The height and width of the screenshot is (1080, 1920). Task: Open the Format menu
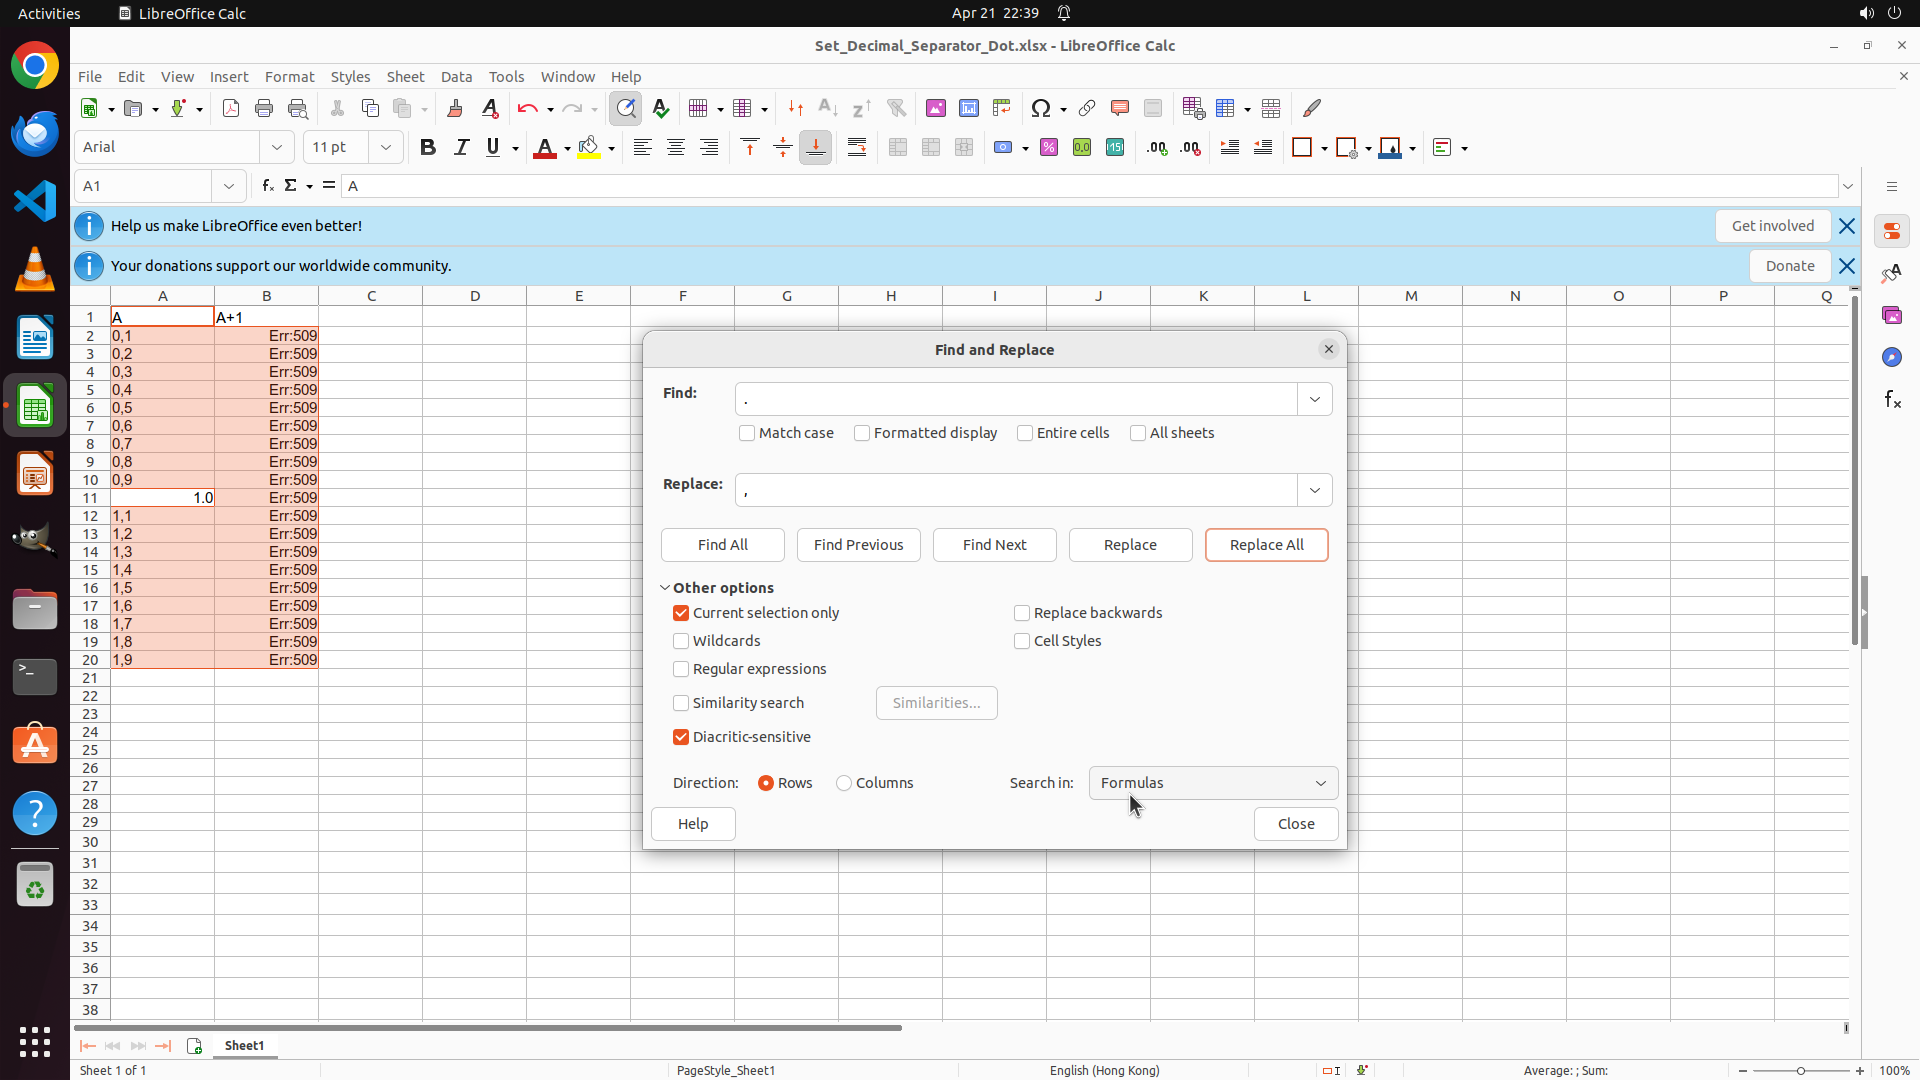289,77
